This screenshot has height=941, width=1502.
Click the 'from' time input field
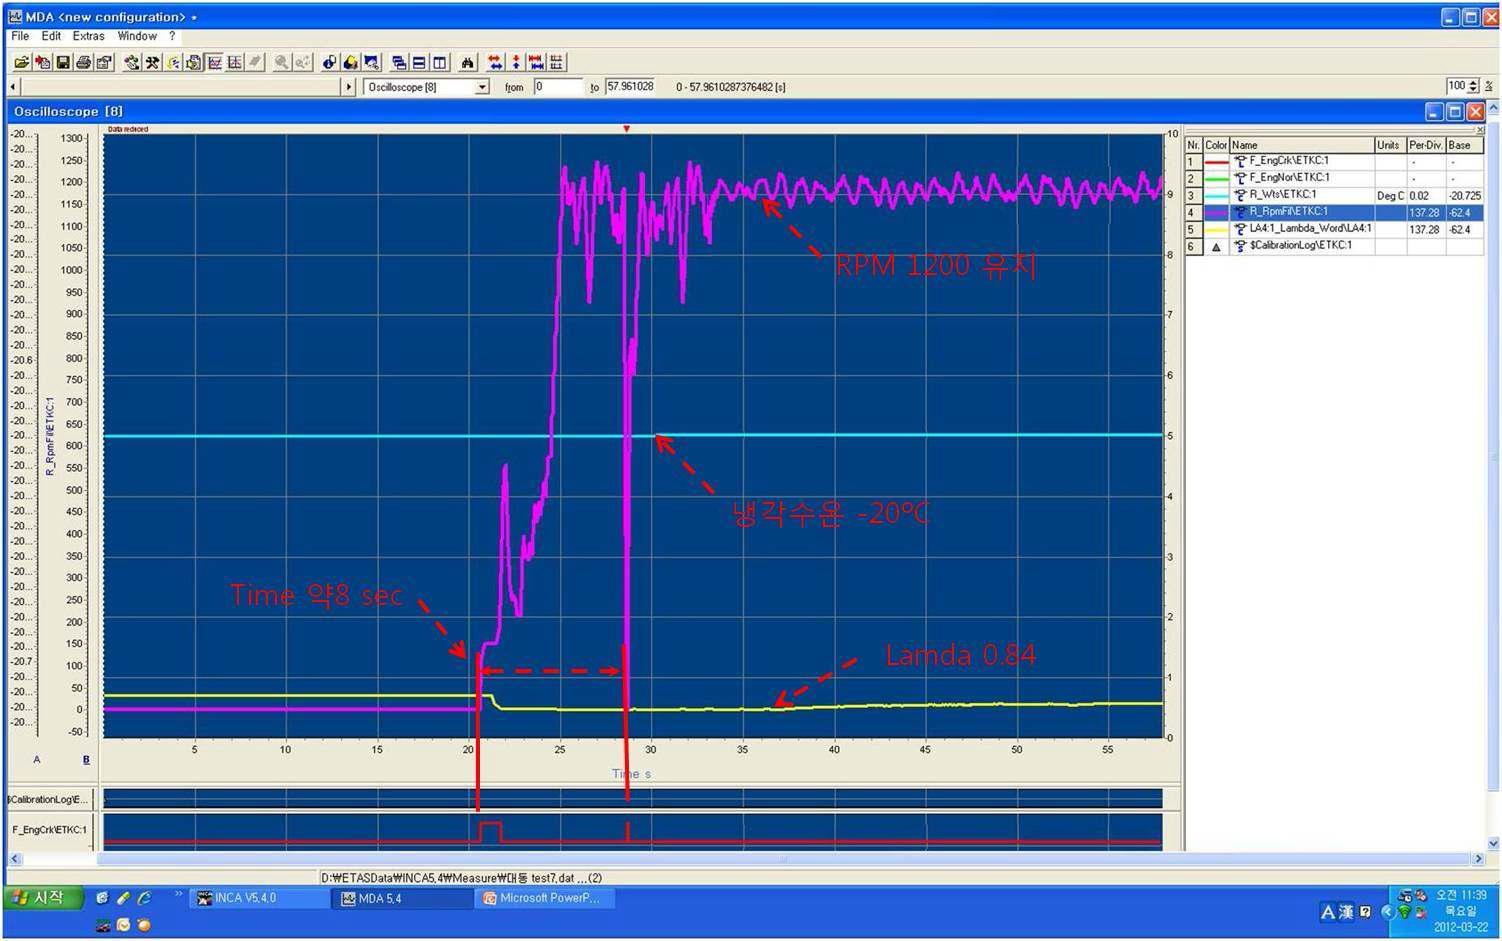pos(557,87)
